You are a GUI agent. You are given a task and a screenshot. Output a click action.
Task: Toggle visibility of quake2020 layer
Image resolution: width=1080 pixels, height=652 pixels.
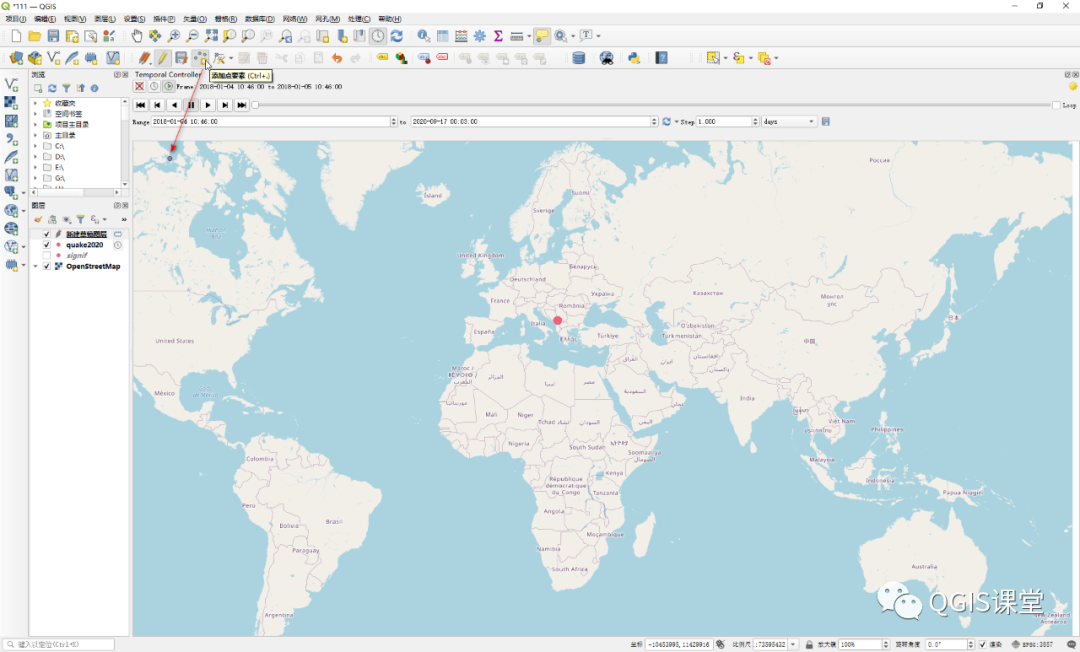[x=47, y=244]
